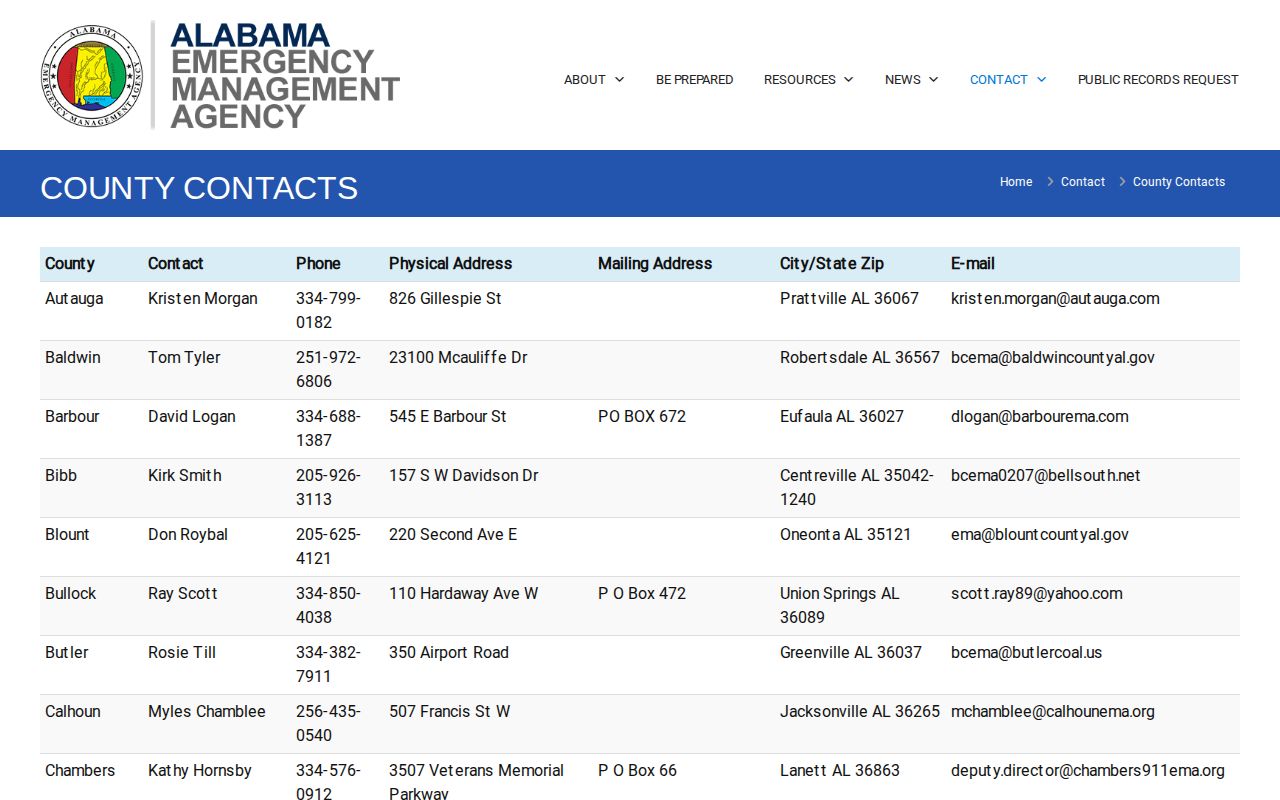
Task: Click email bcema@baldwincountyal.gov
Action: pyautogui.click(x=1053, y=358)
